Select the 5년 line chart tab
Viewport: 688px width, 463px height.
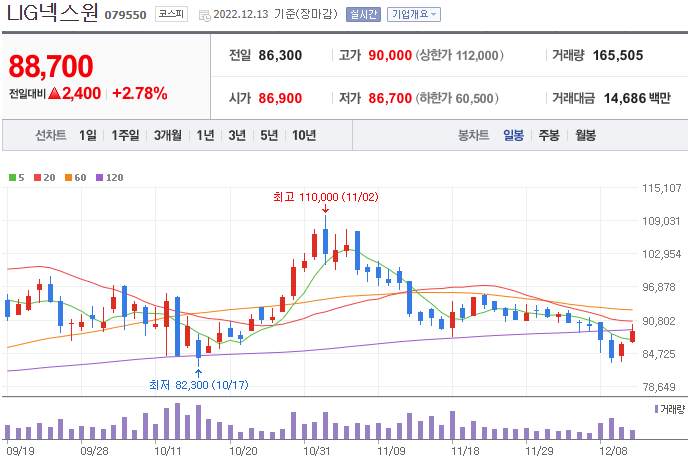tap(269, 136)
